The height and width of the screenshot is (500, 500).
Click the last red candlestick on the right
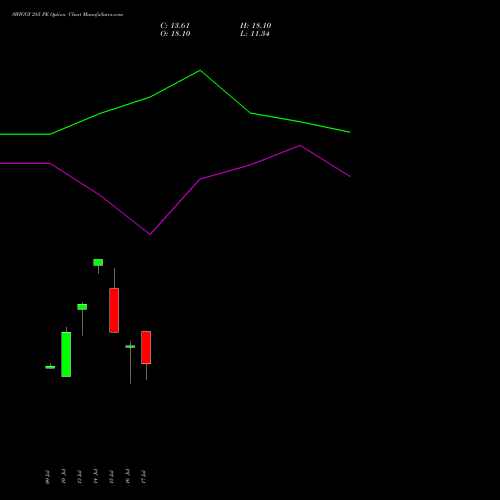click(x=146, y=347)
